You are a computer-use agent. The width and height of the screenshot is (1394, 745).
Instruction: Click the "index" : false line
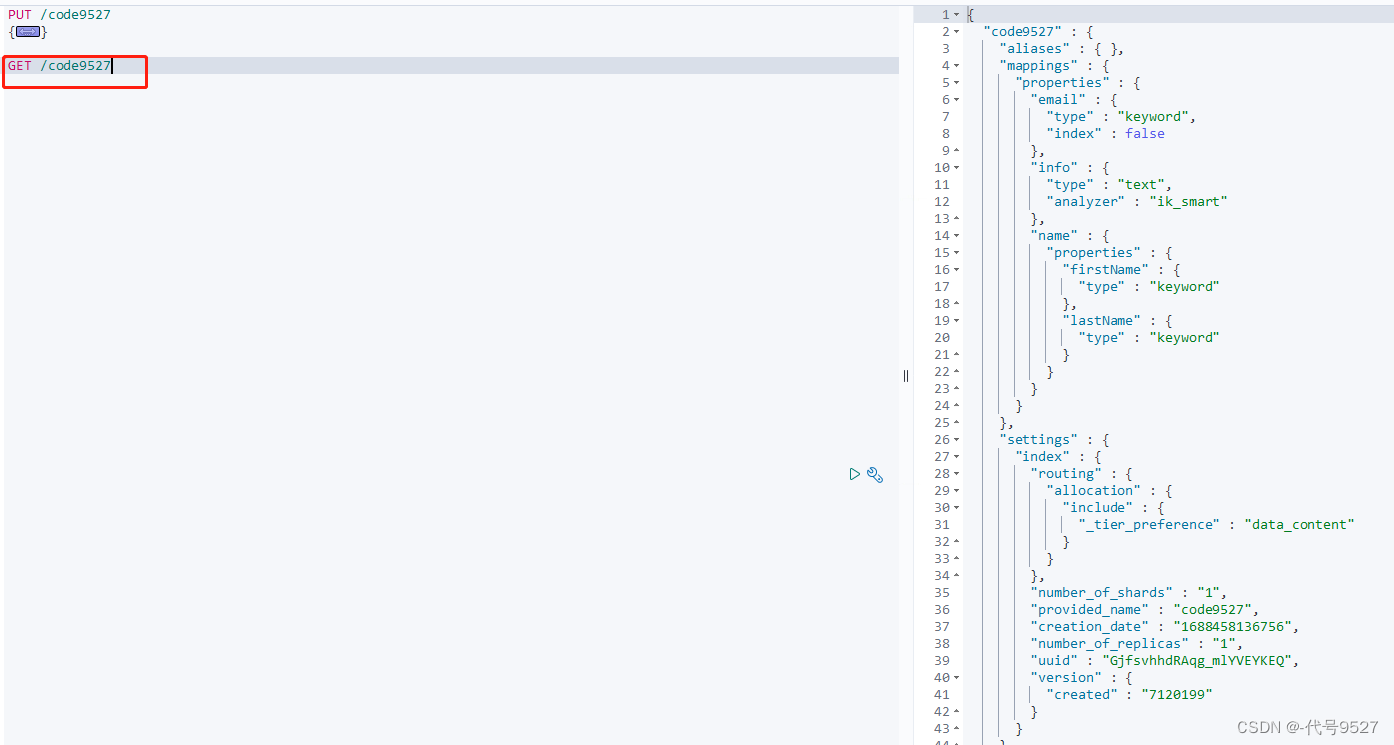pyautogui.click(x=1105, y=133)
